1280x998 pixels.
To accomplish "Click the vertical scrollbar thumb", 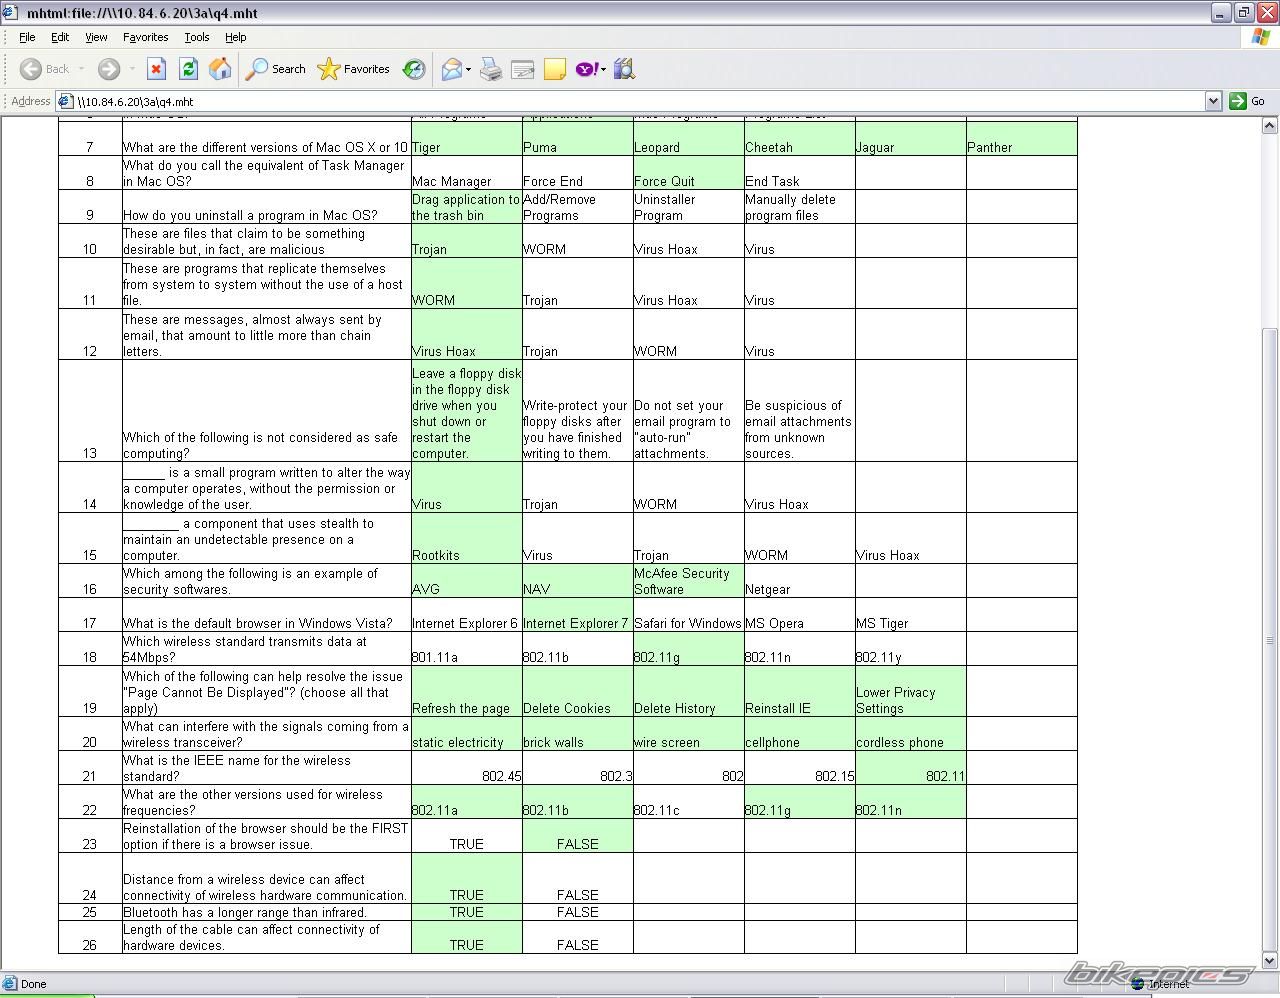I will [x=1270, y=640].
